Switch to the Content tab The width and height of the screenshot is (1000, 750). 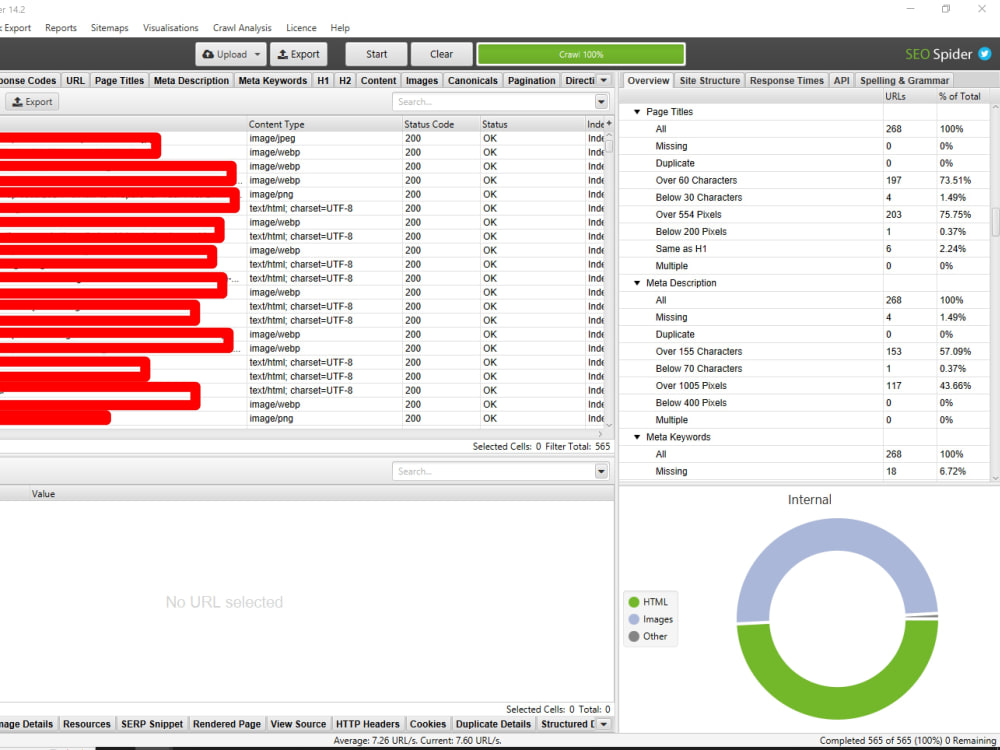point(378,80)
